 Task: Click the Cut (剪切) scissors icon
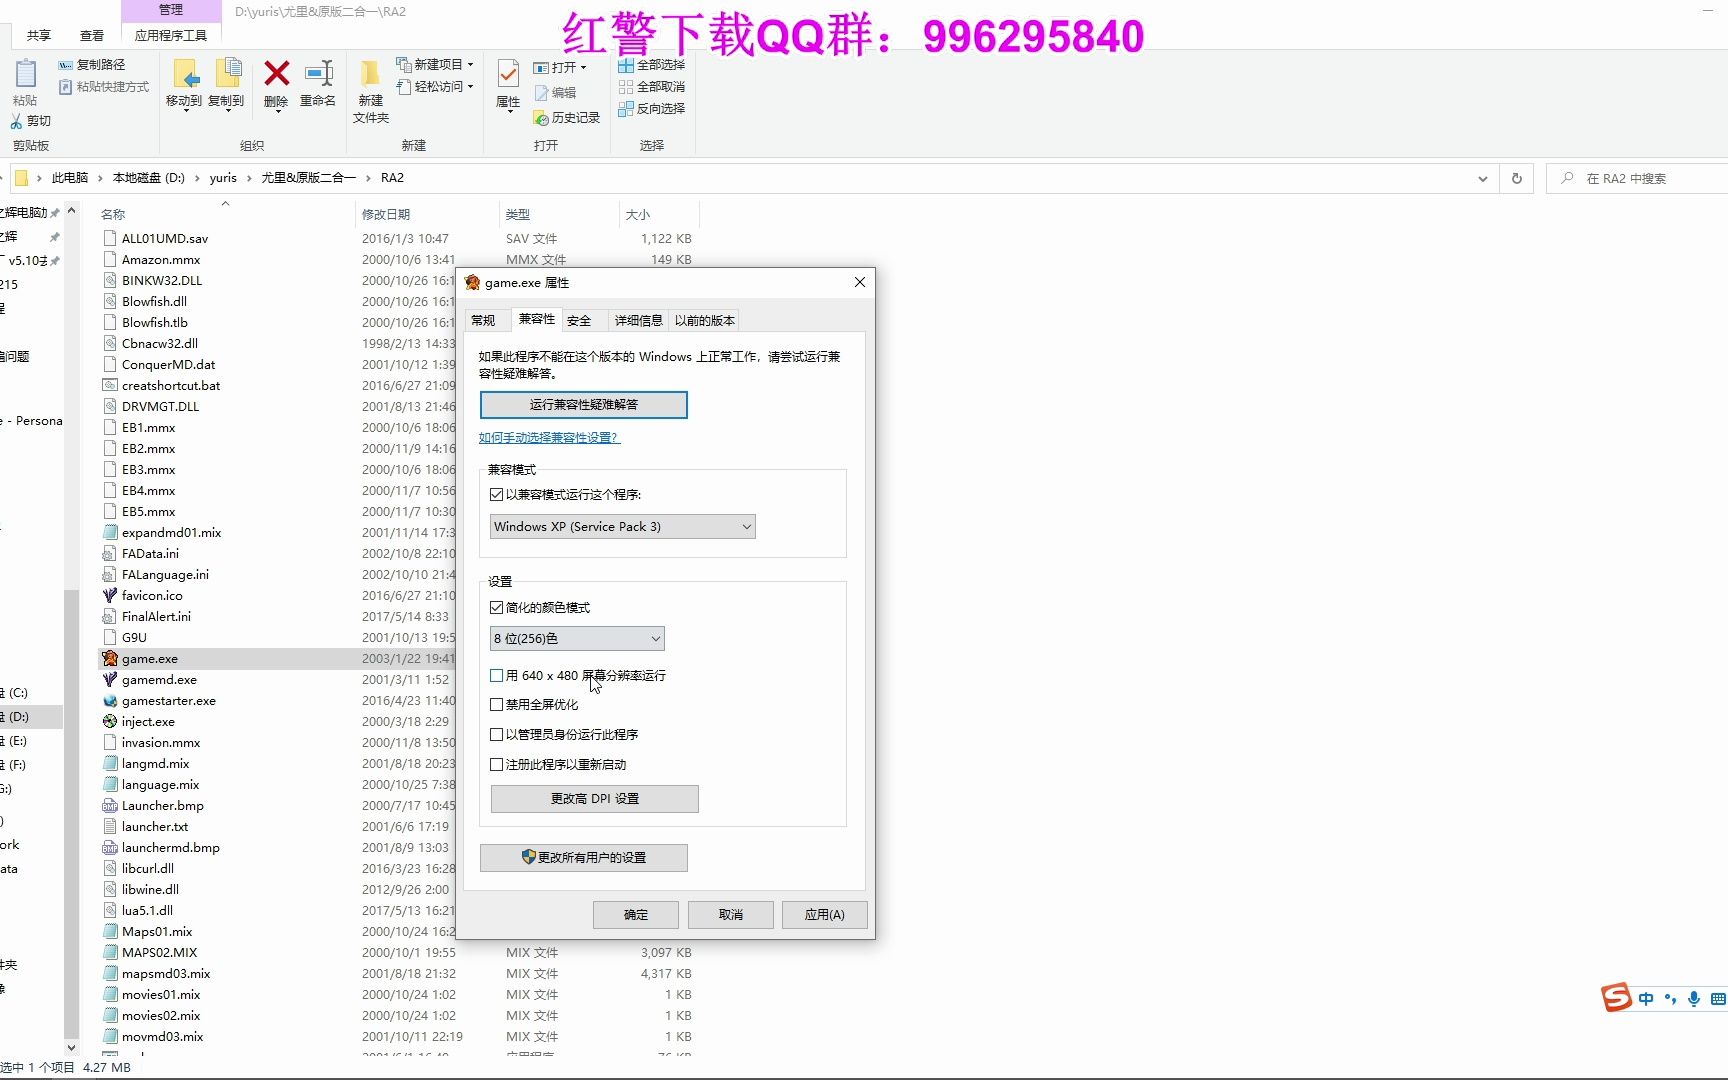(16, 121)
